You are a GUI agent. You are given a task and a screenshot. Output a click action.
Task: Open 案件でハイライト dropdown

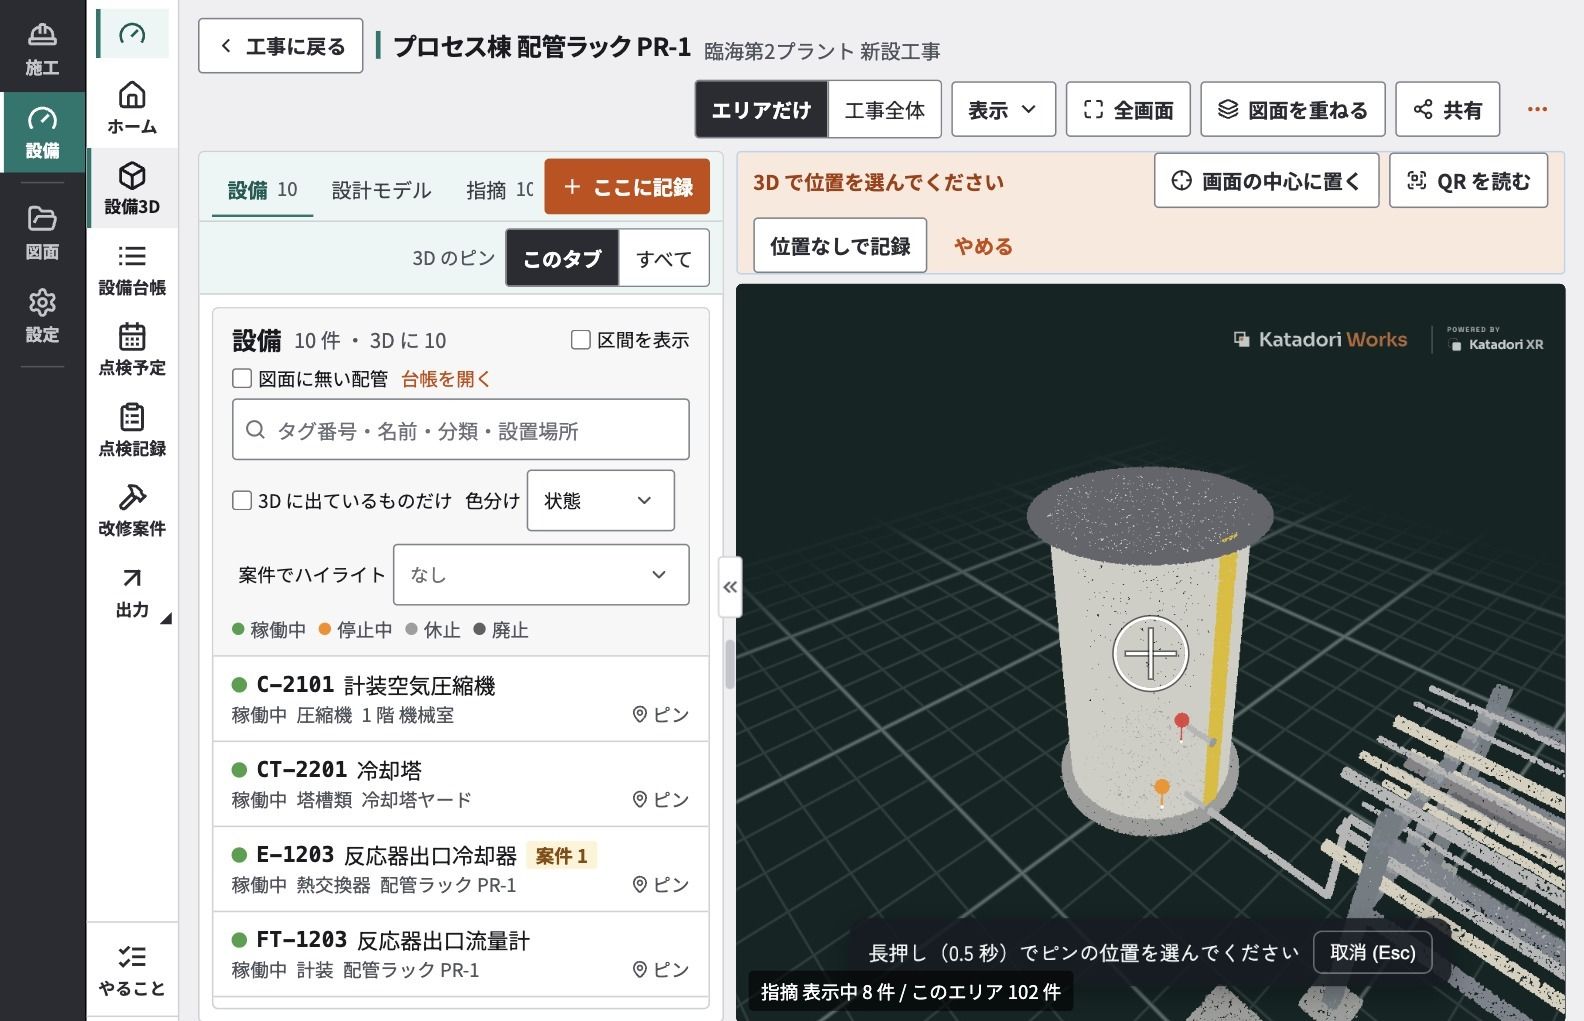(541, 574)
